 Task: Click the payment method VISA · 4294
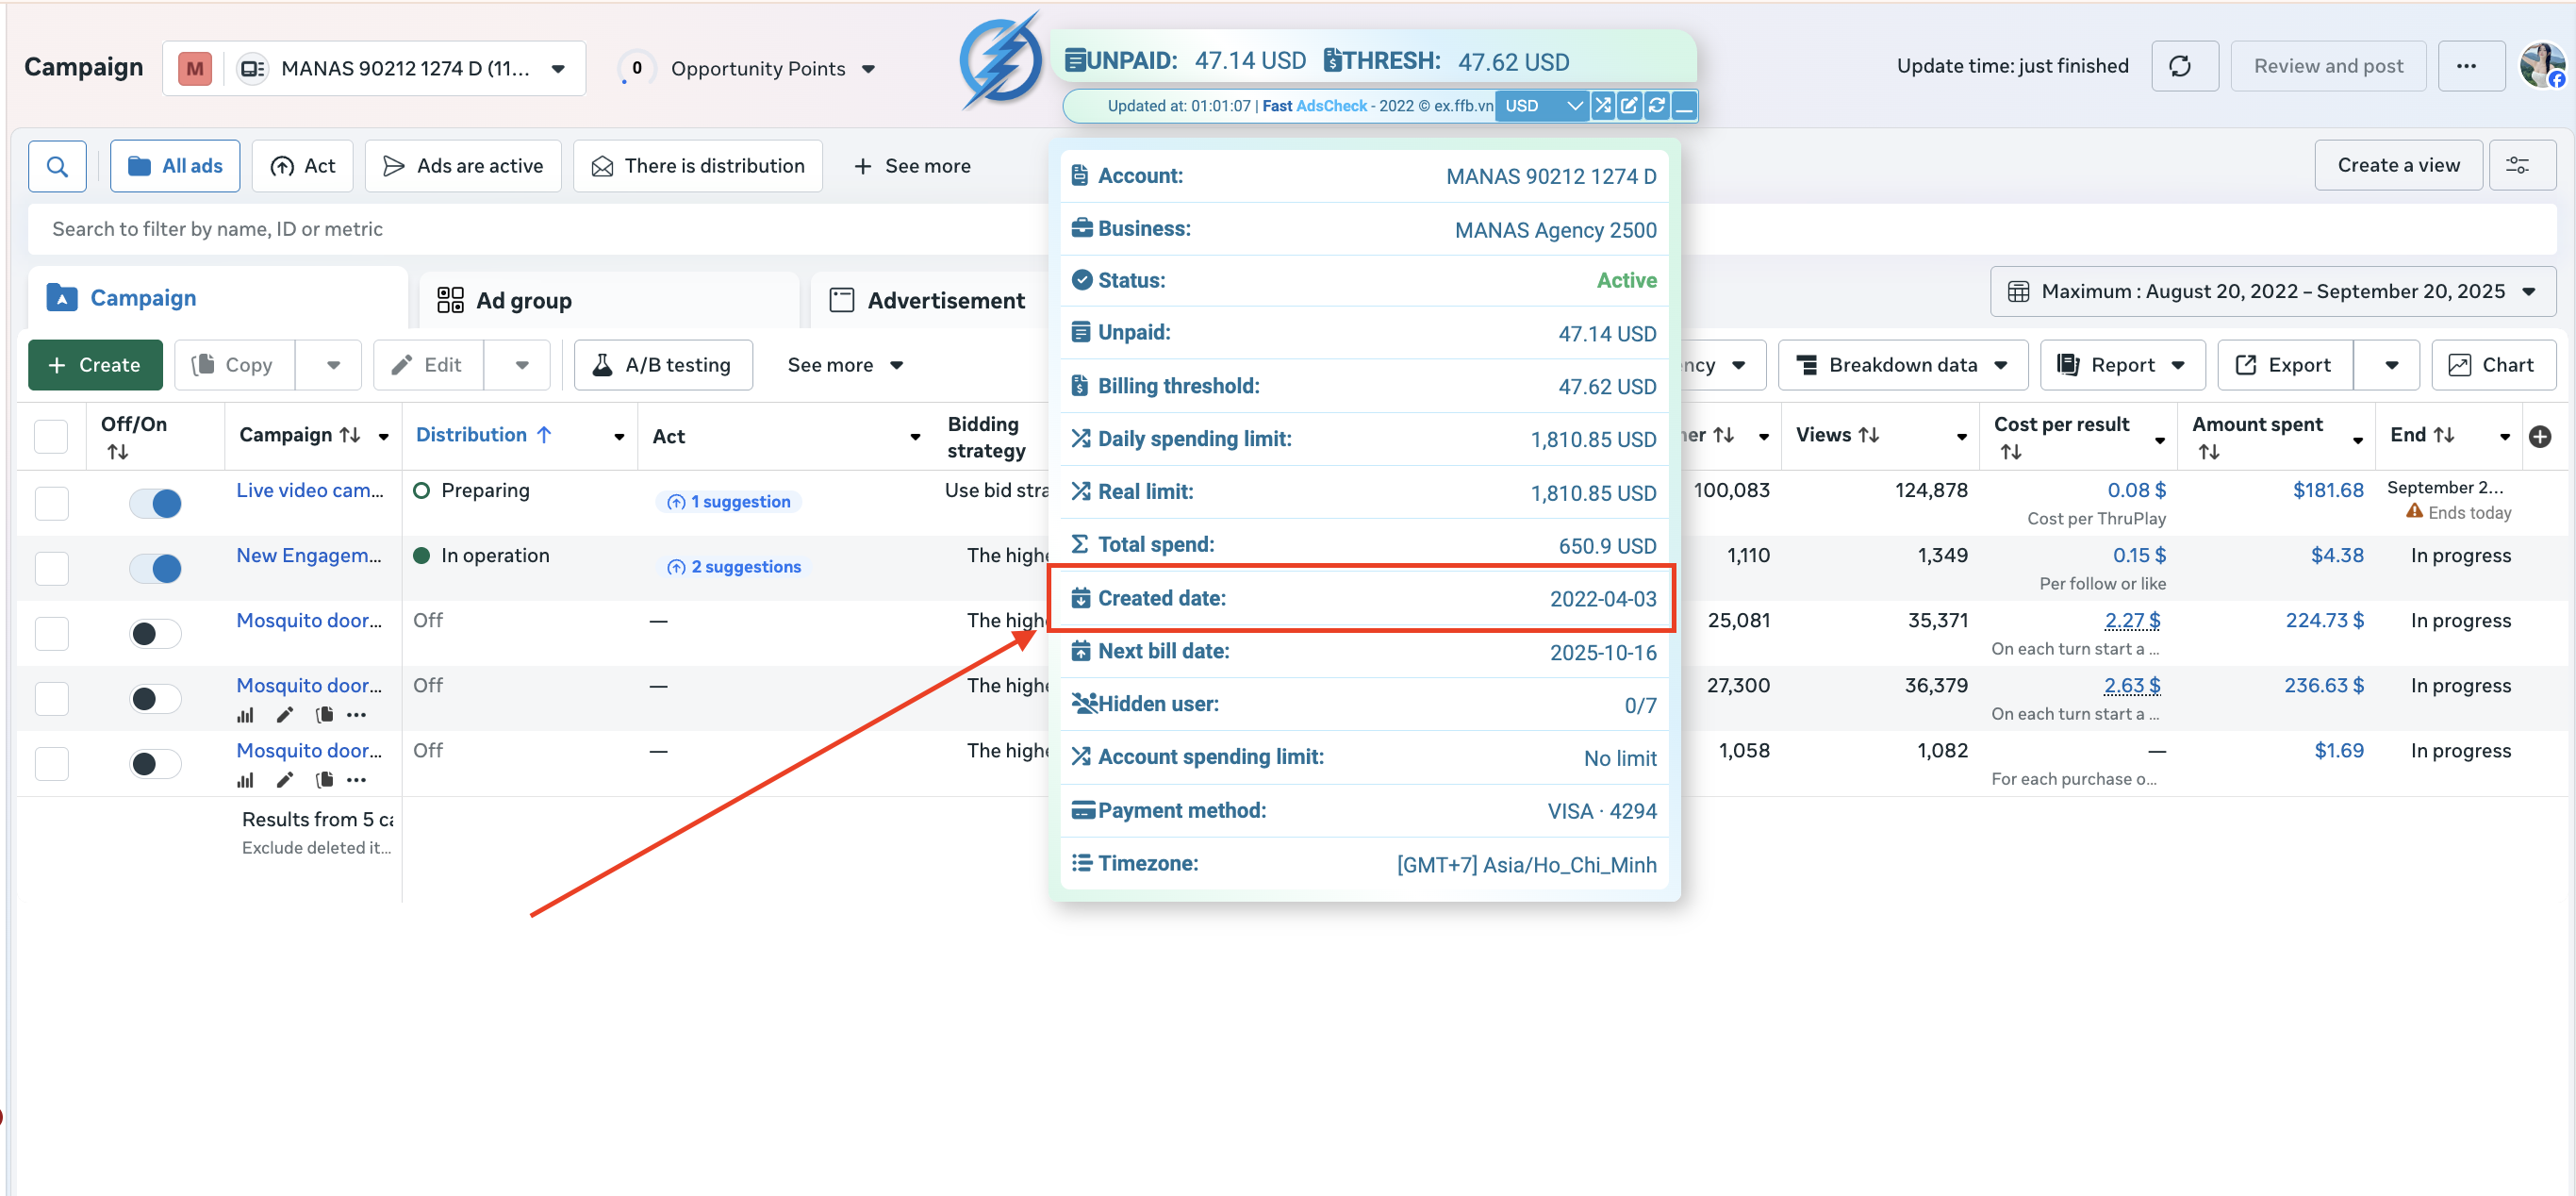coord(1602,811)
